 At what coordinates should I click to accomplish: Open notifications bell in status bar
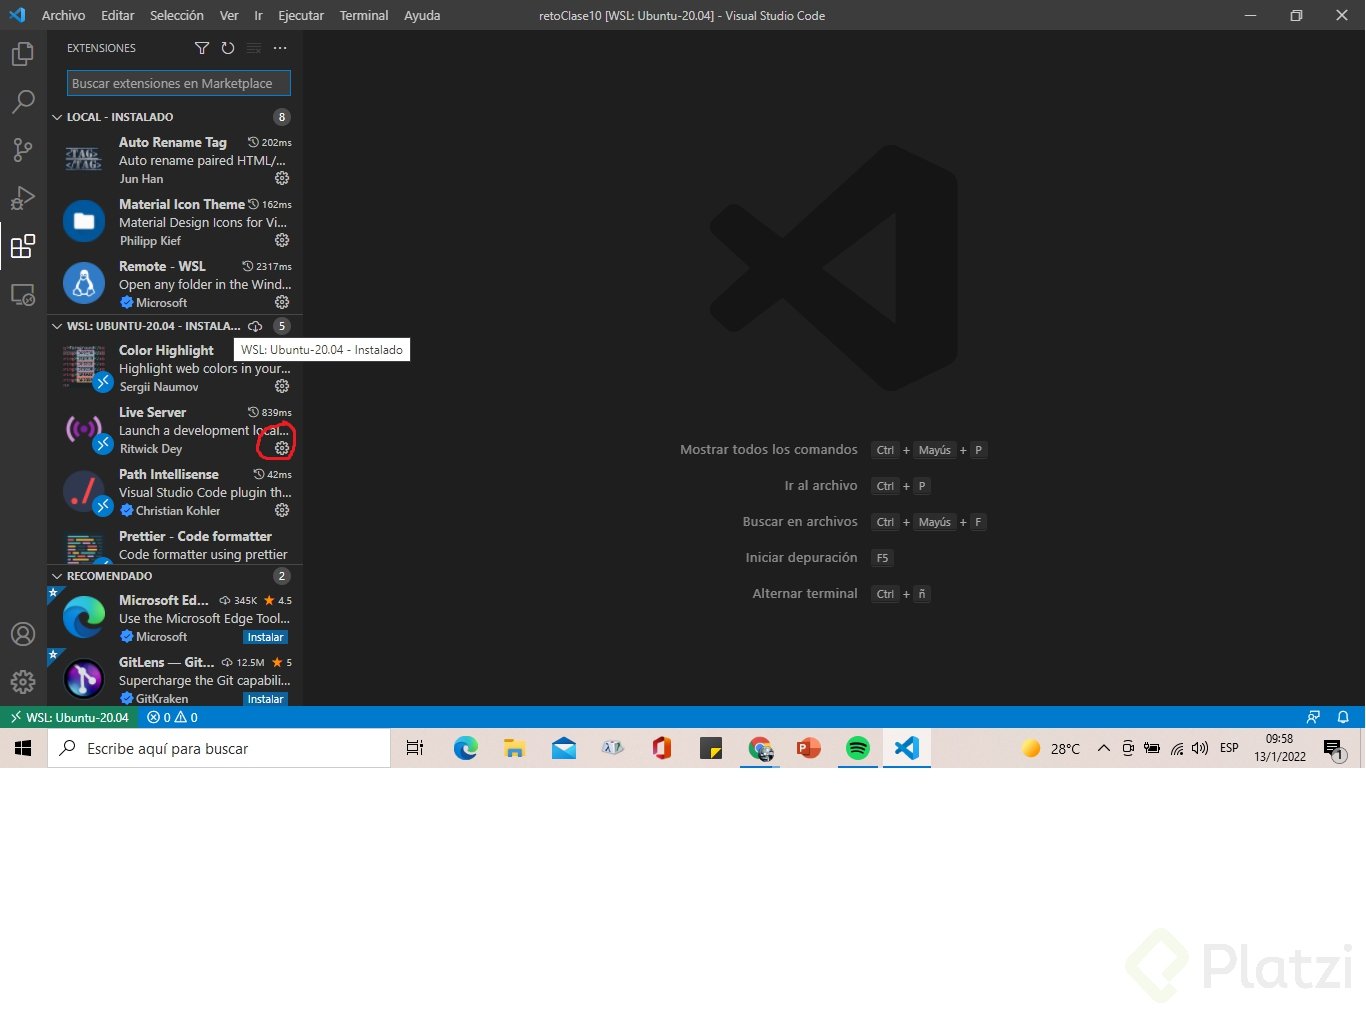(1343, 717)
